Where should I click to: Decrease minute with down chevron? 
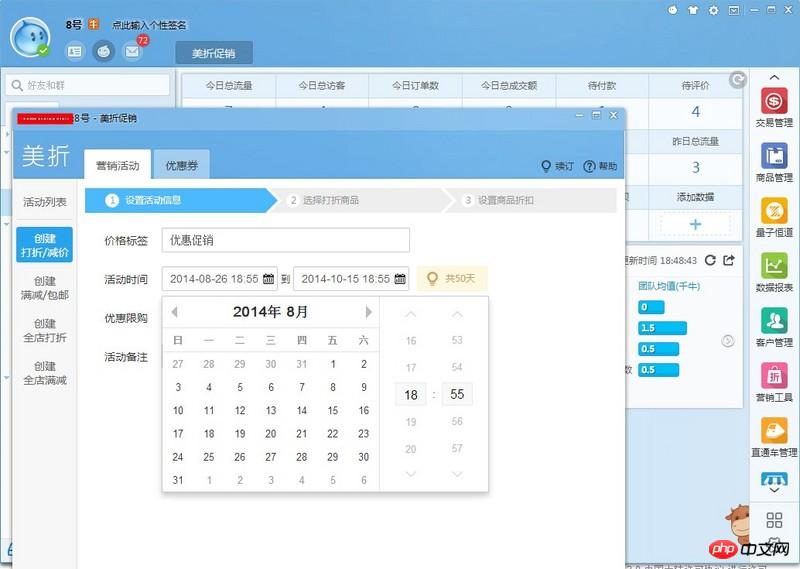tap(457, 474)
